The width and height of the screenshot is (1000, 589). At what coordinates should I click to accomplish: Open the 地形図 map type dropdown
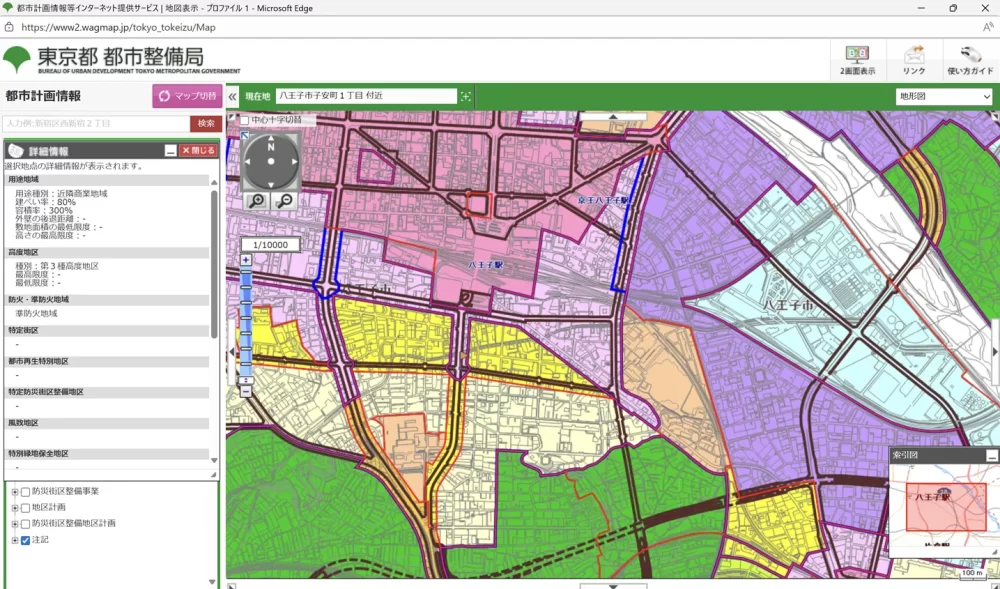coord(943,96)
